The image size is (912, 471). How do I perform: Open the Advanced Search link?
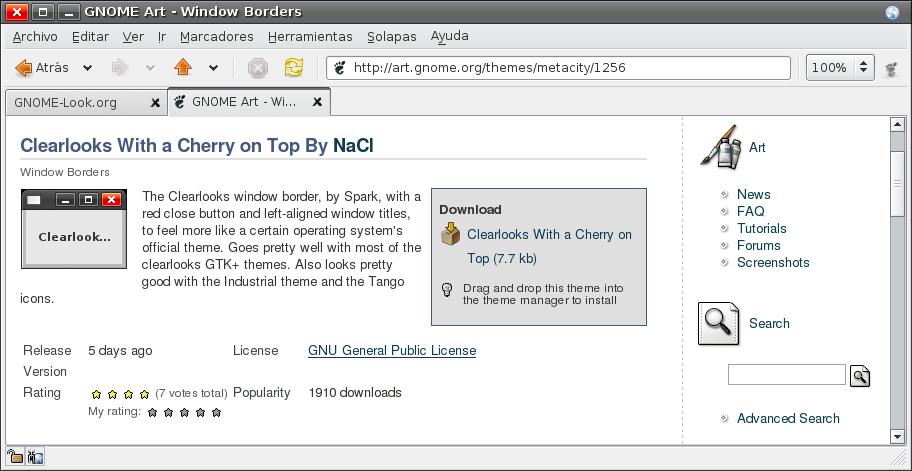tap(788, 418)
